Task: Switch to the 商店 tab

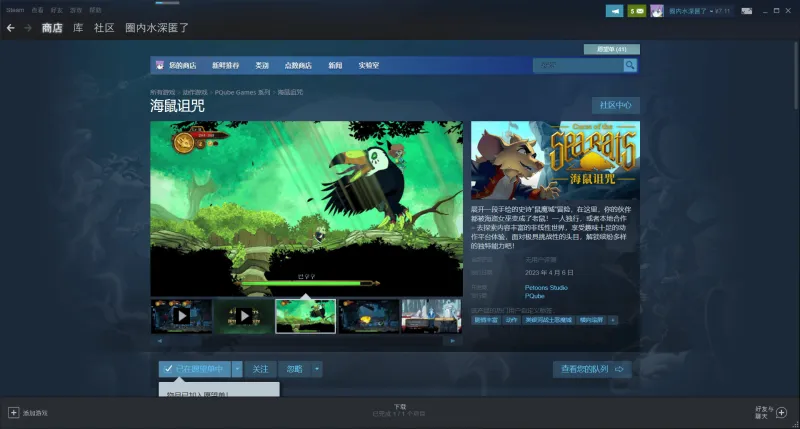Action: click(52, 28)
